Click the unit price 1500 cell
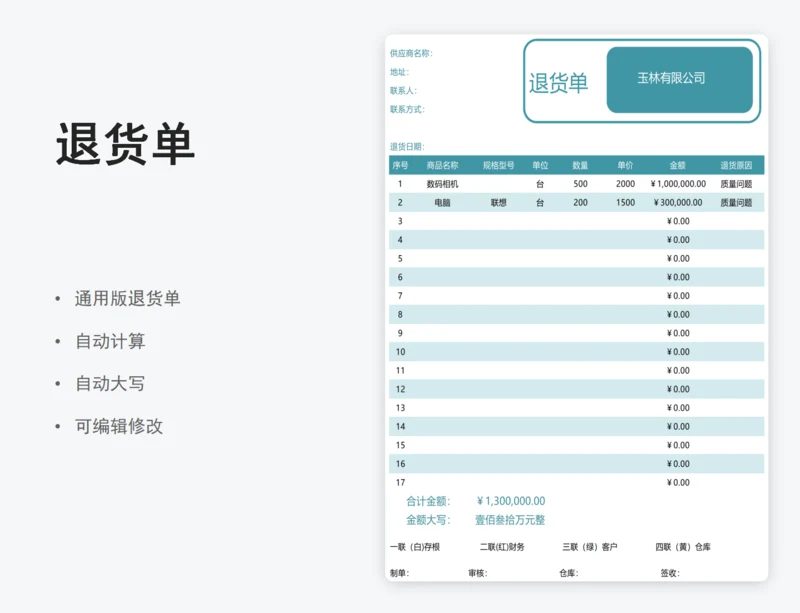Viewport: 800px width, 613px height. [625, 203]
